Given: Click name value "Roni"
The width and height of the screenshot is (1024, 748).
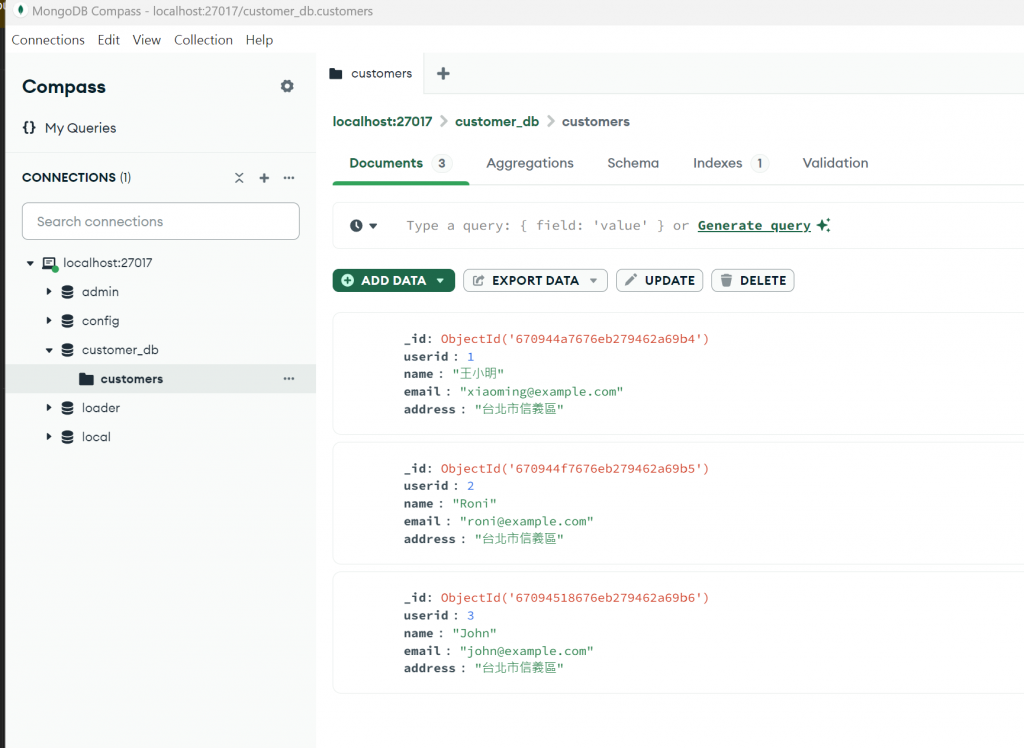Looking at the screenshot, I should (x=474, y=504).
